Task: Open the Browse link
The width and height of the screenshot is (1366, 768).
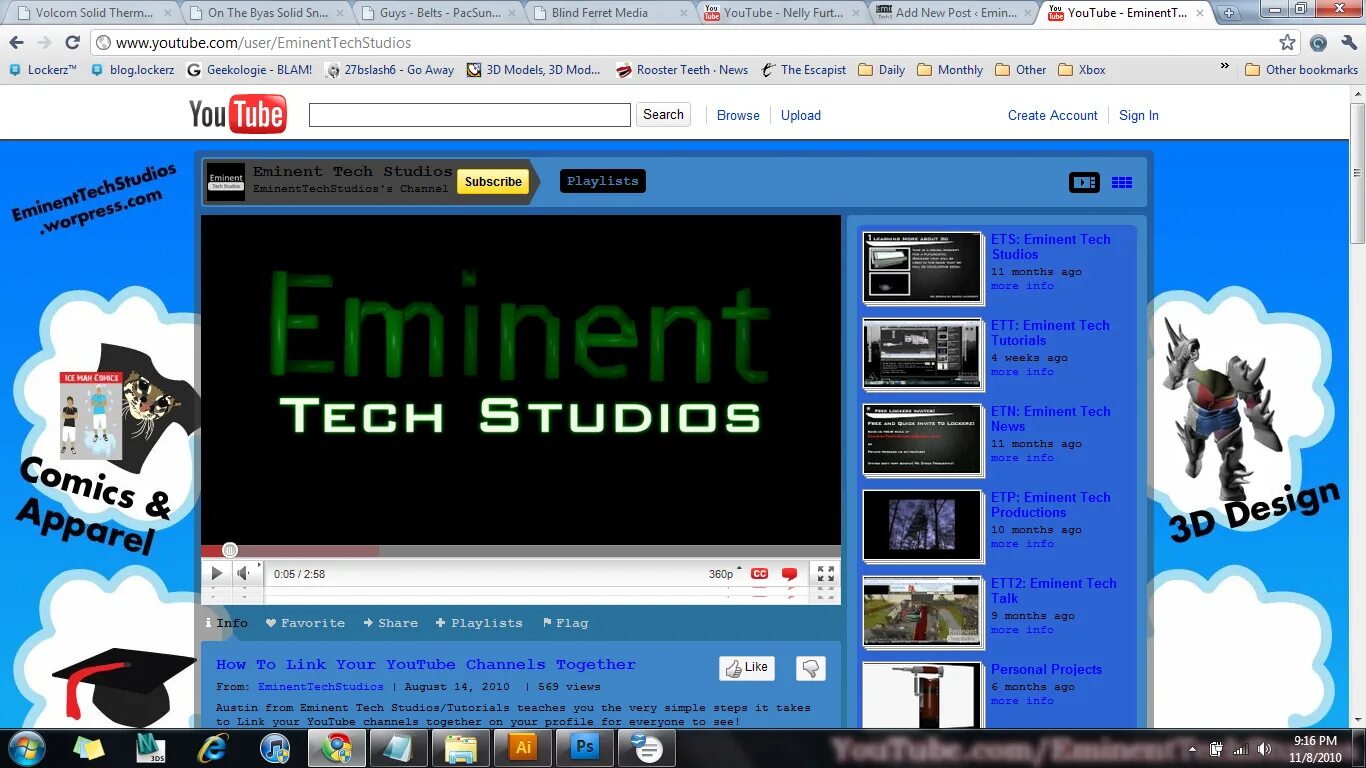Action: (x=738, y=115)
